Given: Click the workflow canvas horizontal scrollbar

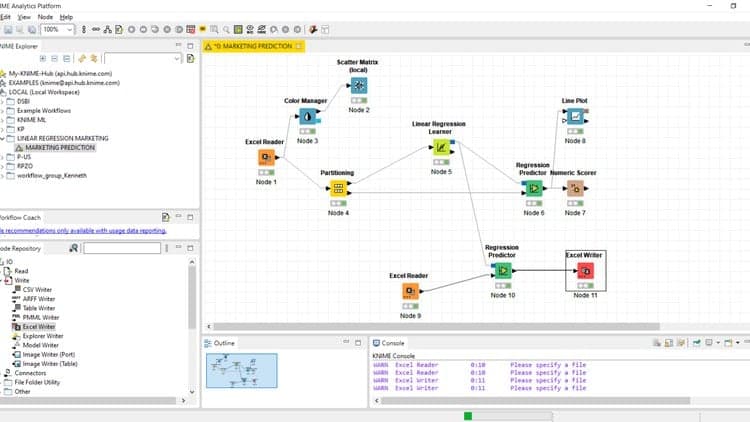Looking at the screenshot, I should pyautogui.click(x=436, y=326).
